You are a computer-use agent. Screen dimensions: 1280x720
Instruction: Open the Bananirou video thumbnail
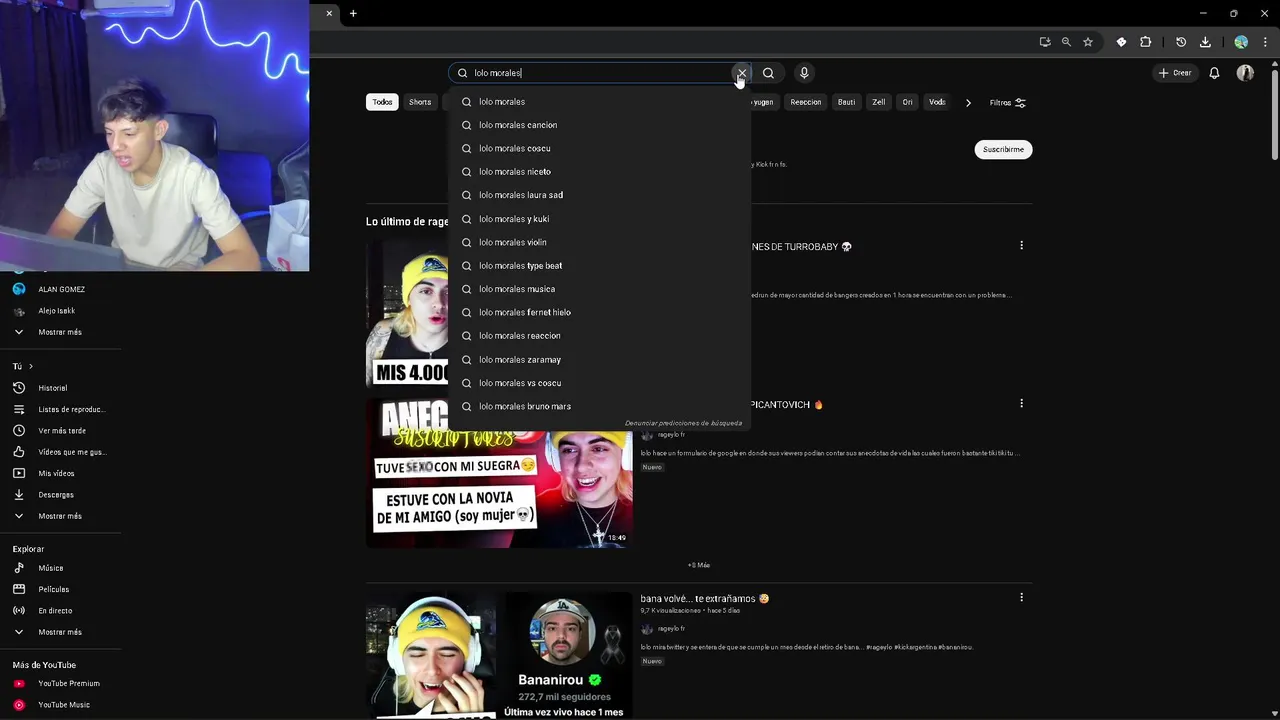tap(499, 655)
